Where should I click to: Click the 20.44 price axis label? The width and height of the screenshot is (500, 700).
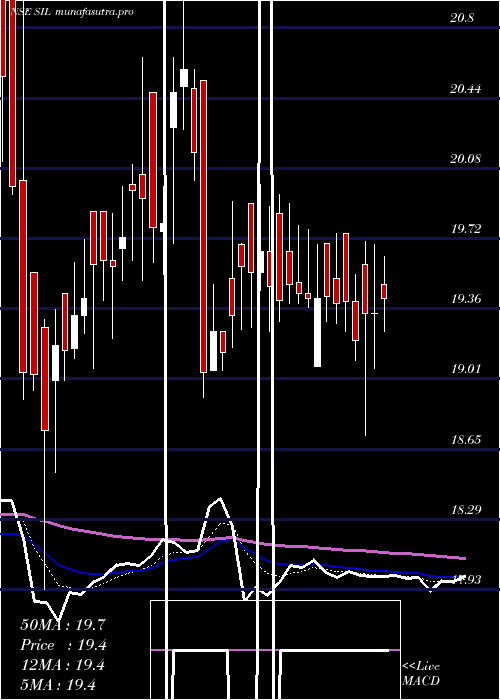point(466,89)
